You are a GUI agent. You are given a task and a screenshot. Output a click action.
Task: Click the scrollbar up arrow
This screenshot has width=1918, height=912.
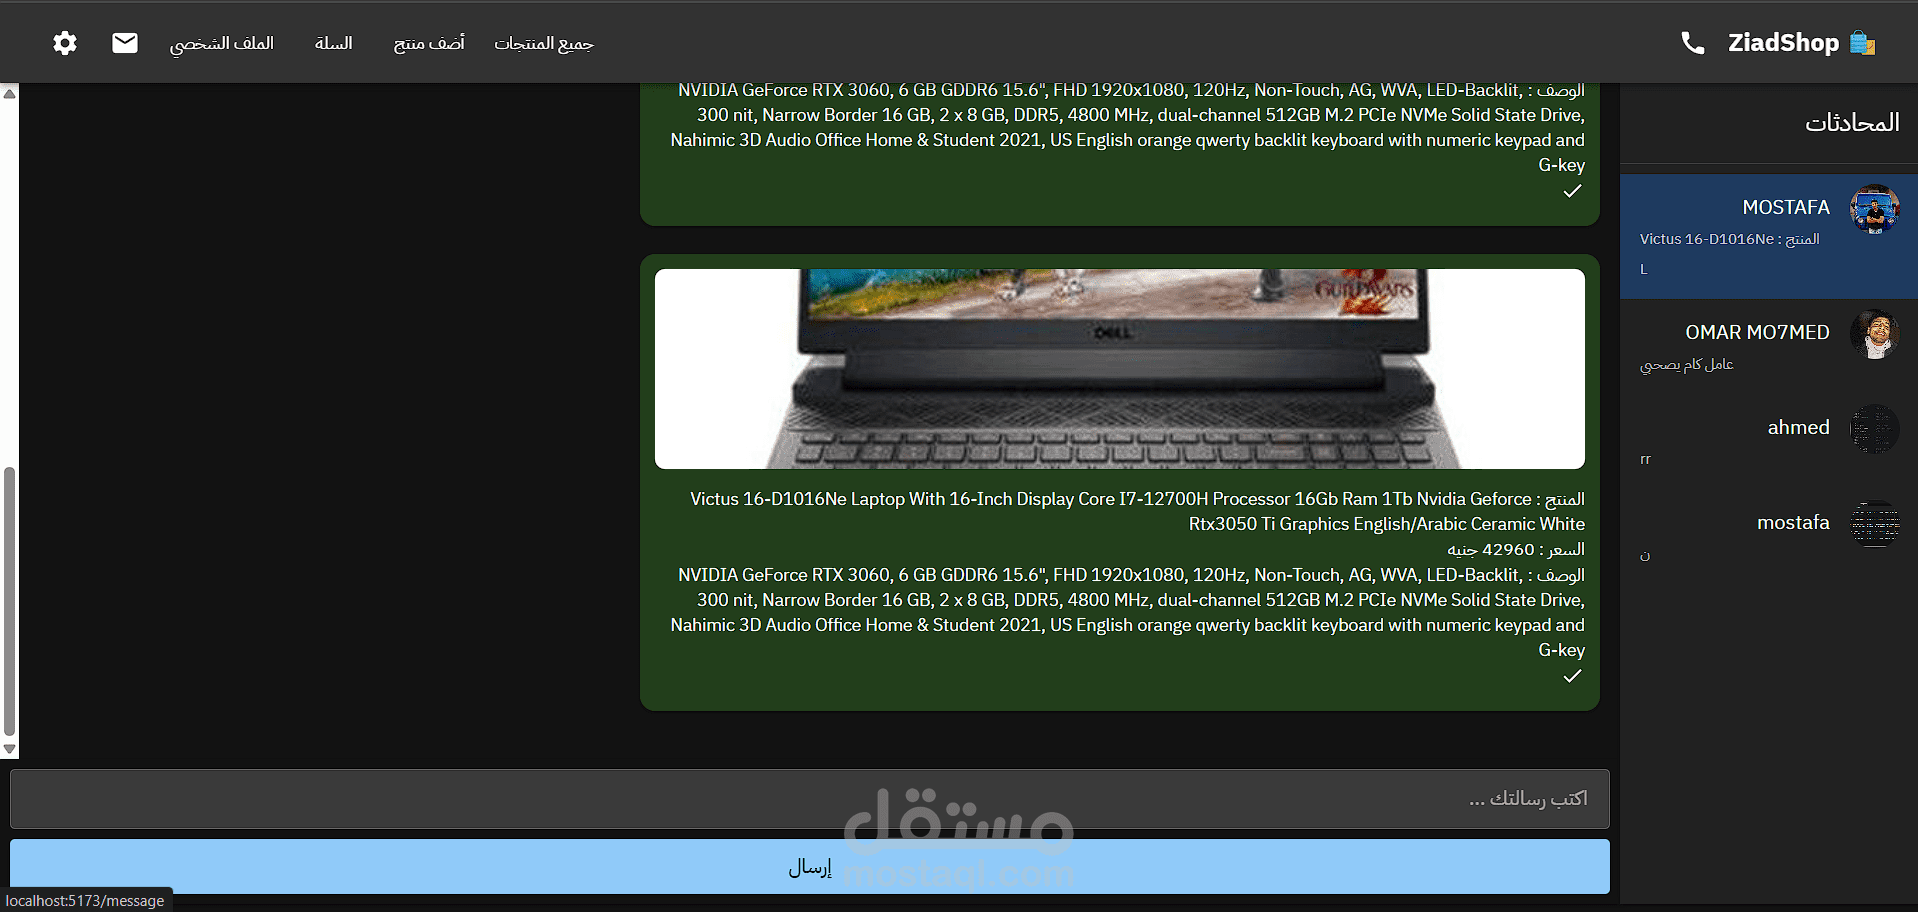coord(10,93)
